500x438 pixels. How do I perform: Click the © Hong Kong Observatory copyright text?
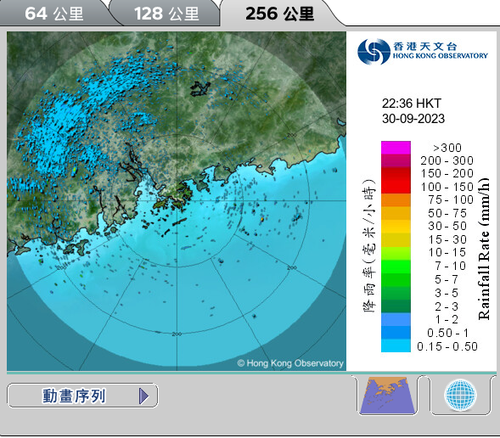[290, 363]
